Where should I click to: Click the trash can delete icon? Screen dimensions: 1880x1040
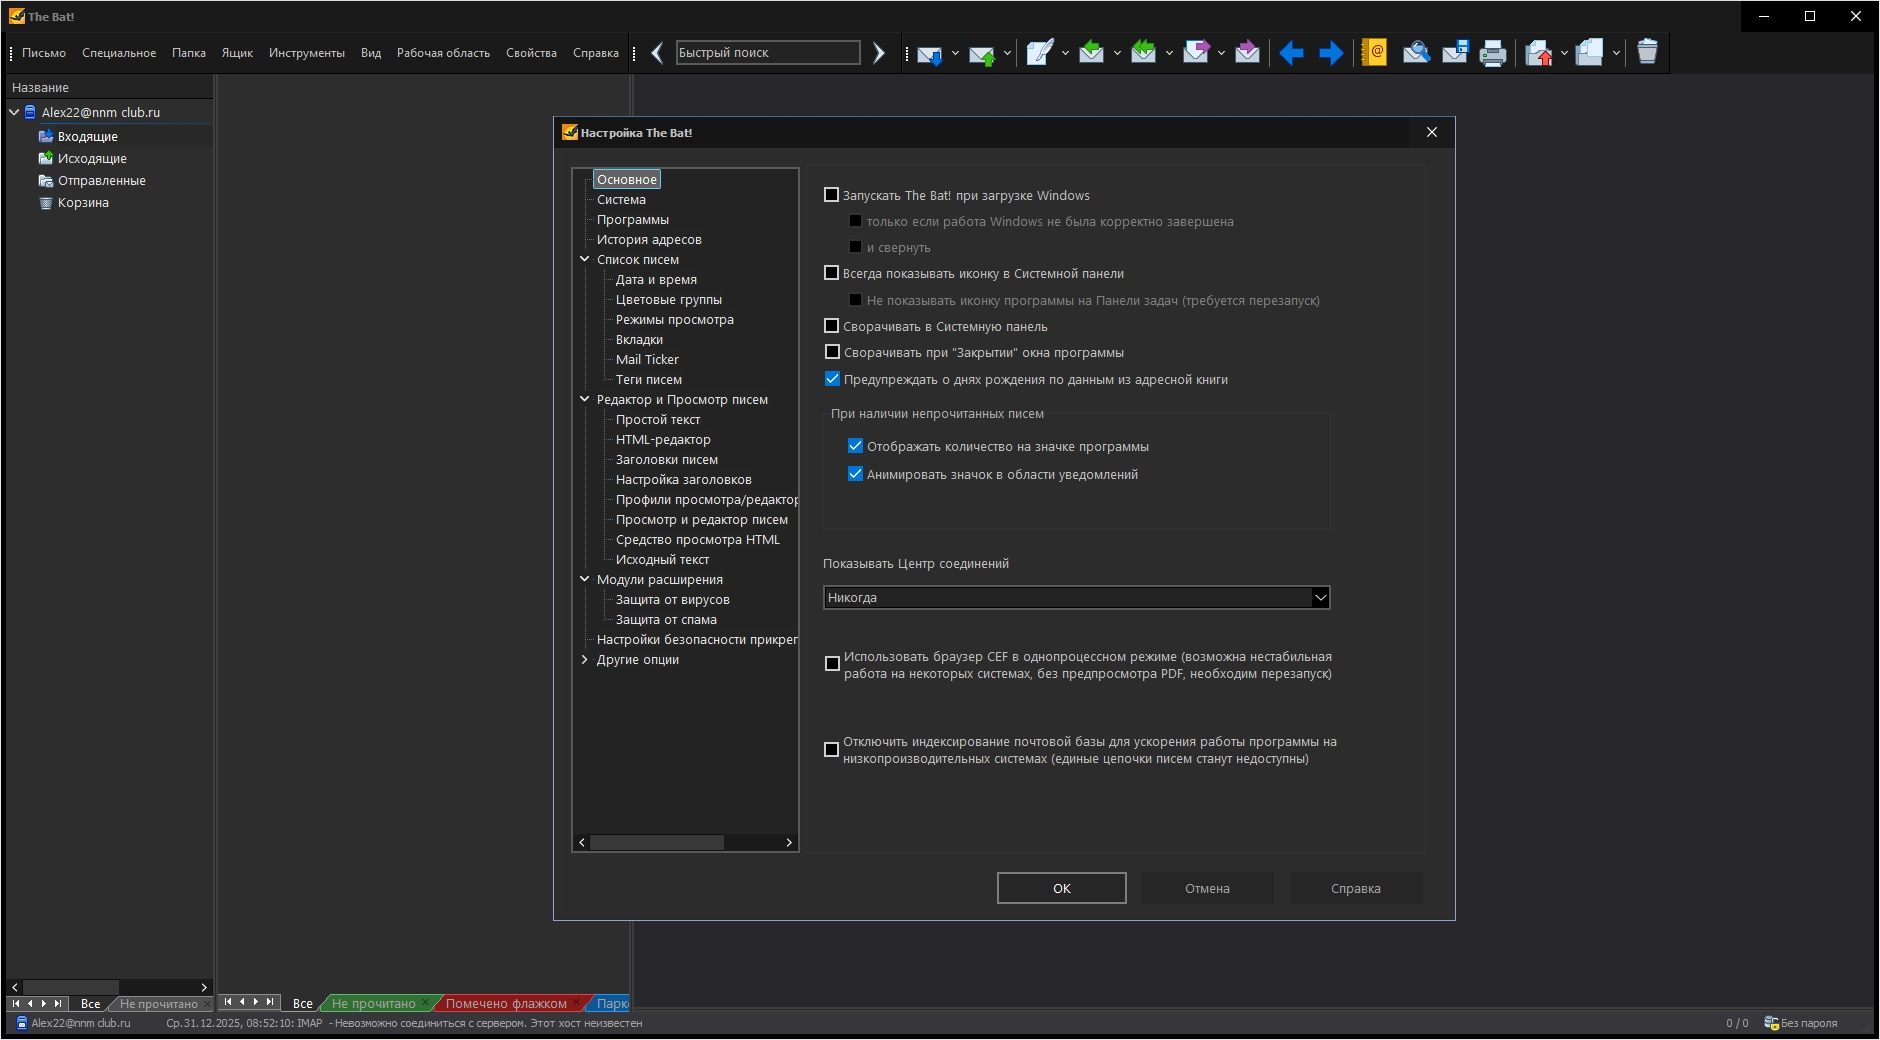coord(1647,53)
